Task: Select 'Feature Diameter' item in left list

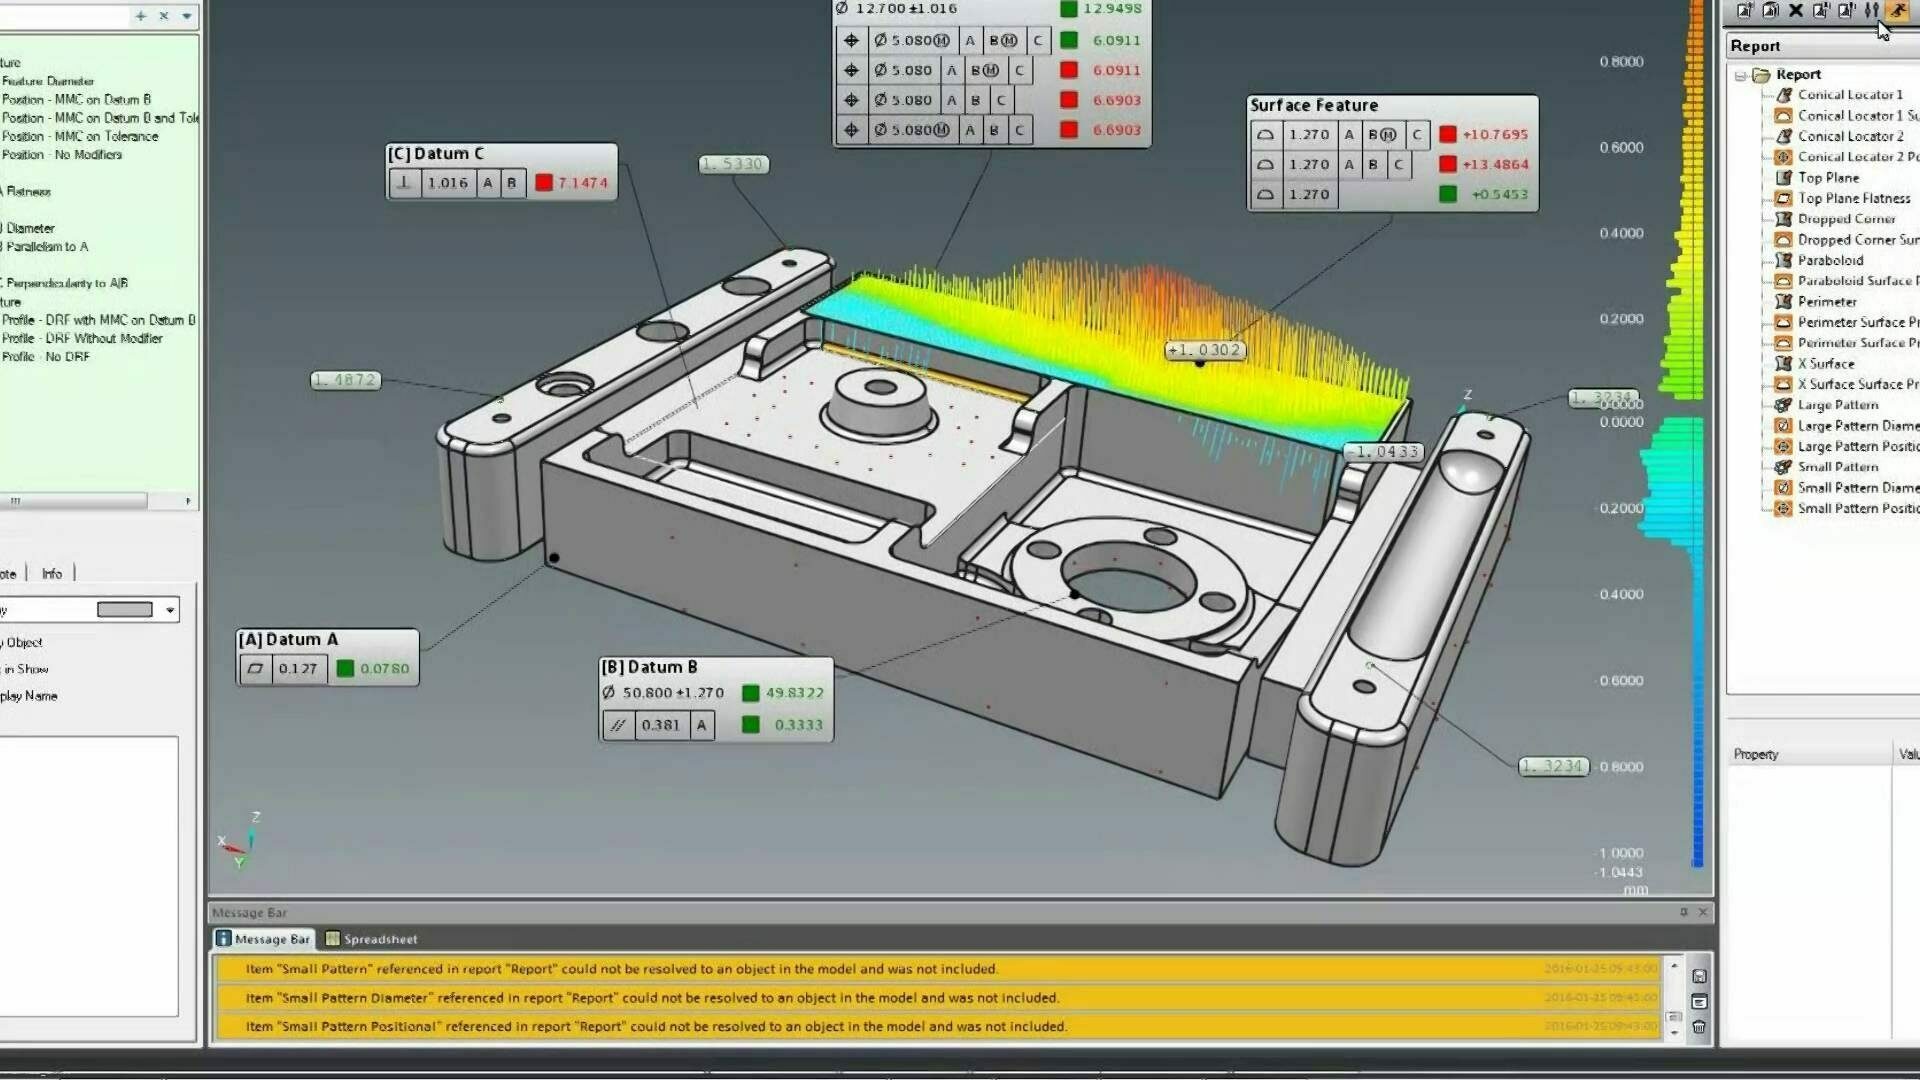Action: 48,82
